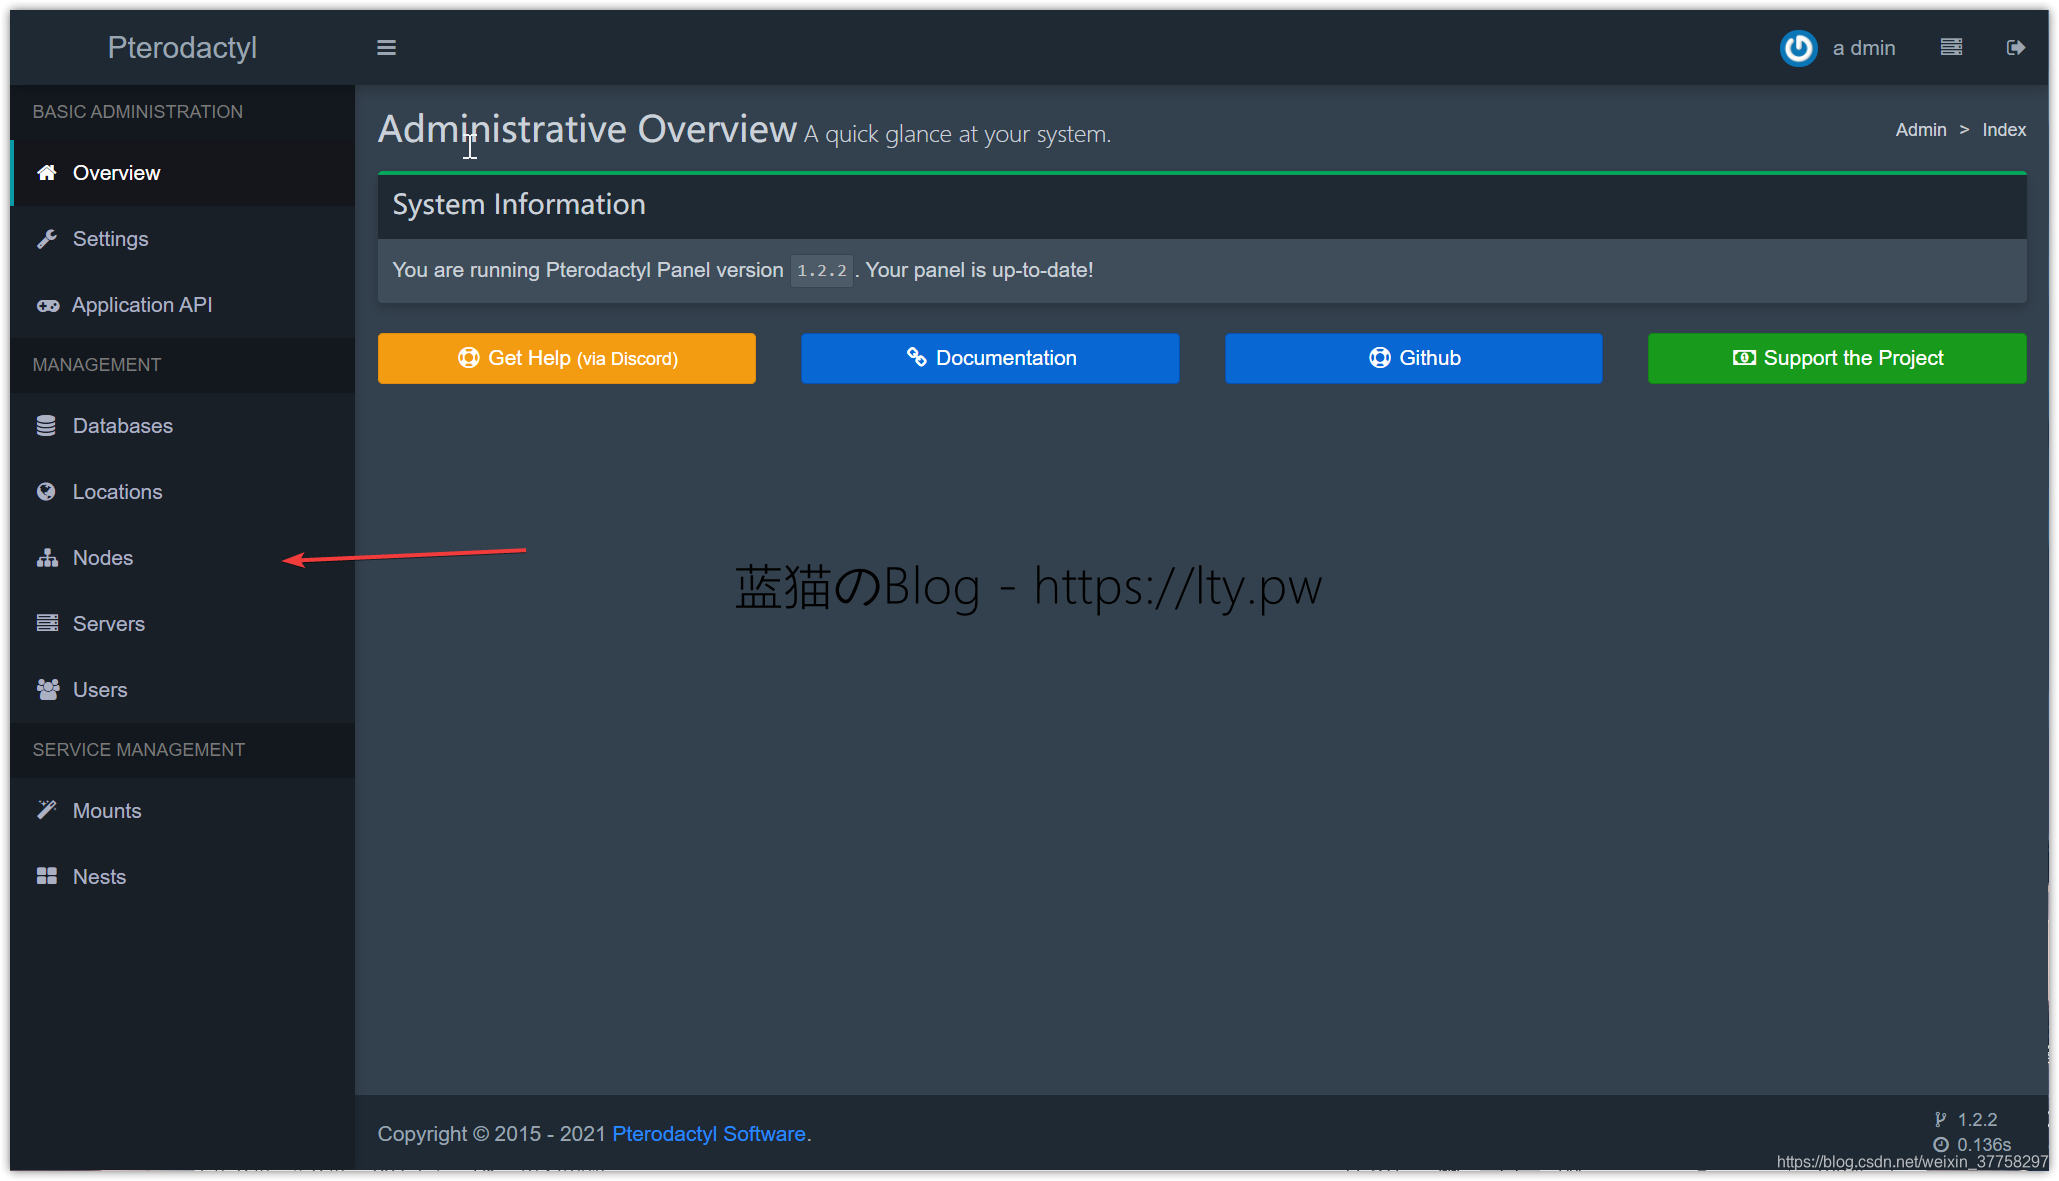This screenshot has height=1181, width=2059.
Task: Click the logout icon in header
Action: (x=2015, y=48)
